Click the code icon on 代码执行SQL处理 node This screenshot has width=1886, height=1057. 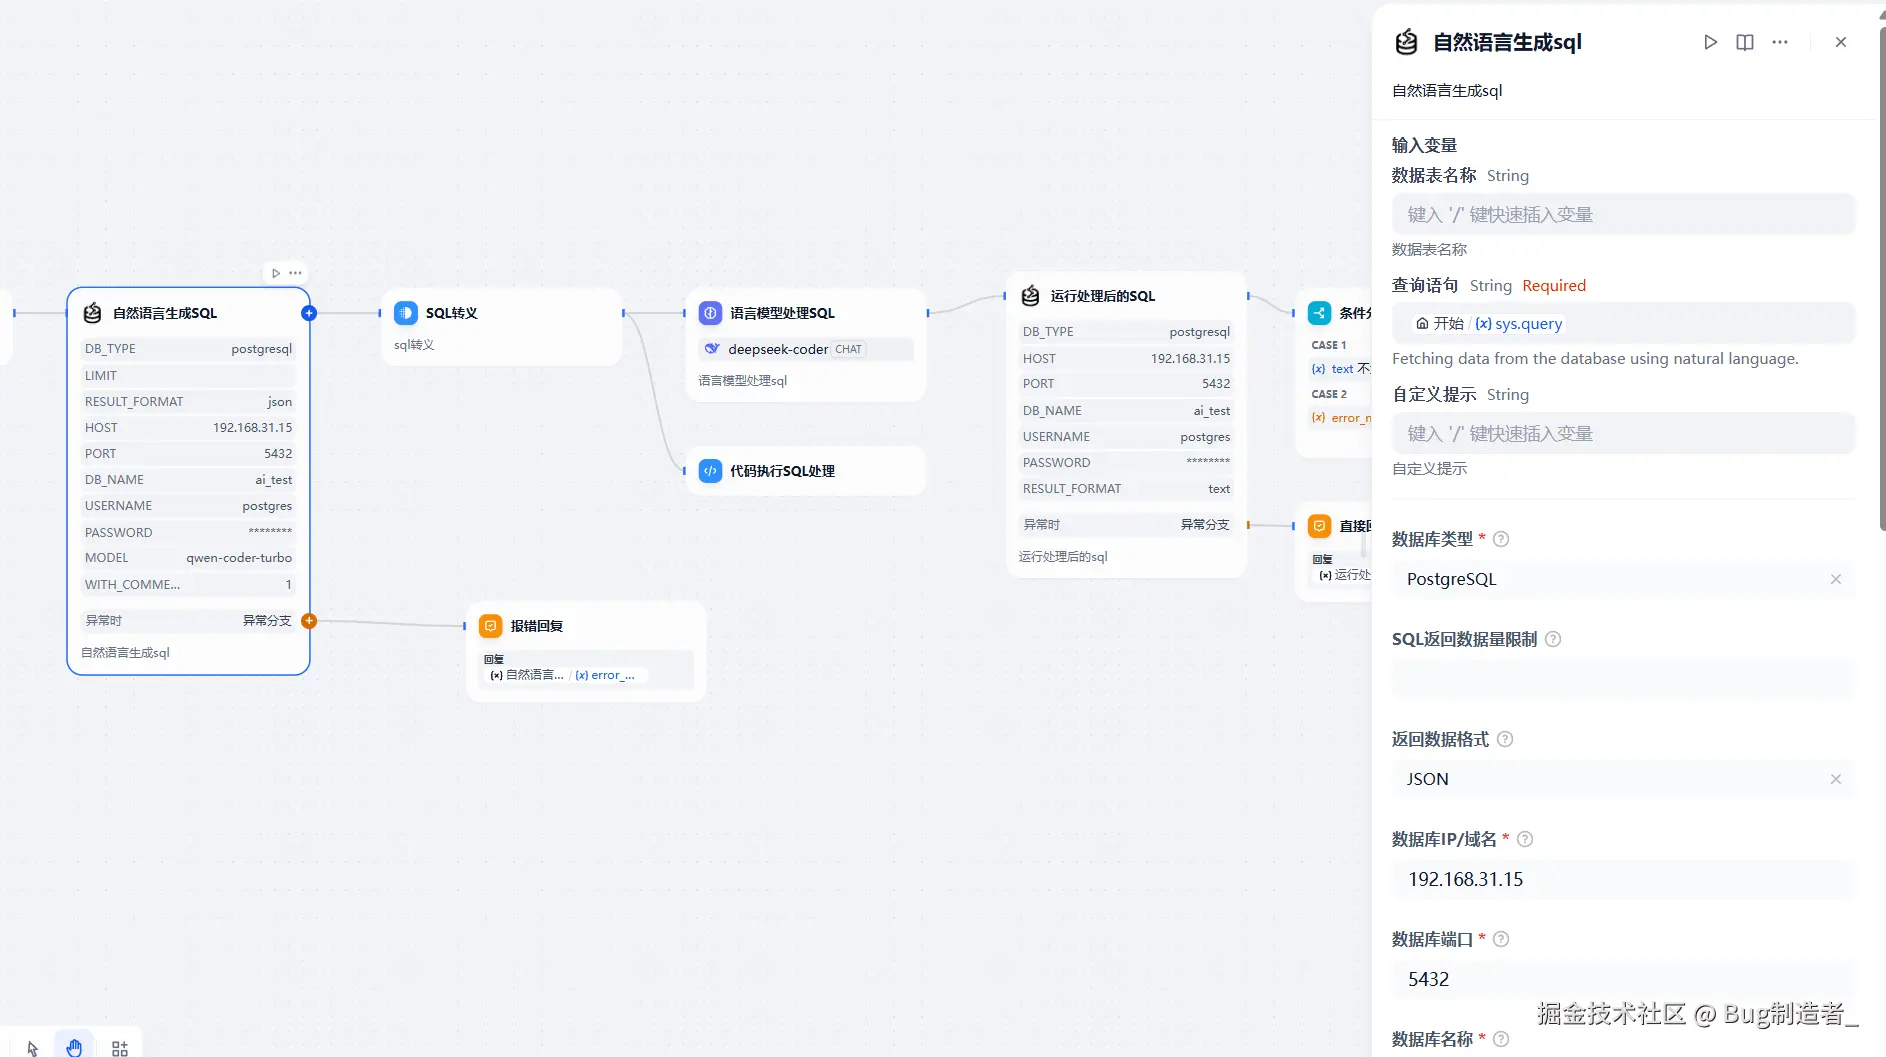710,470
